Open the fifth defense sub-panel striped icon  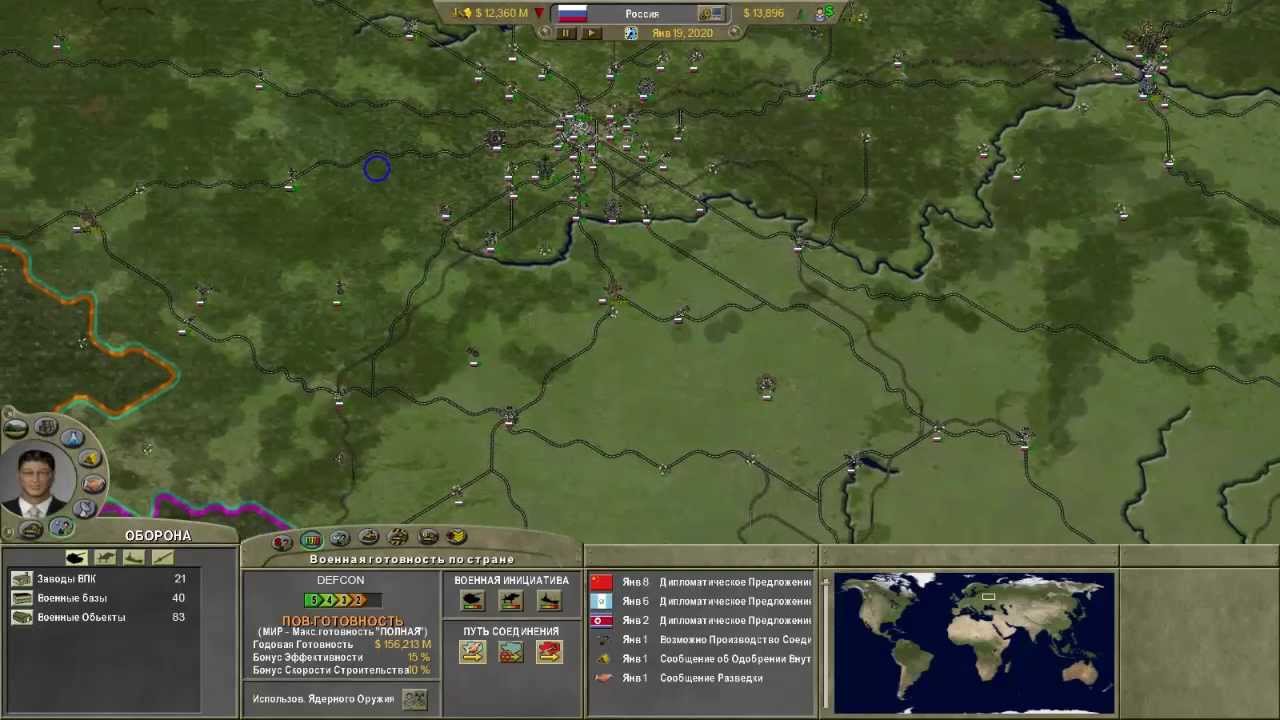[x=398, y=537]
